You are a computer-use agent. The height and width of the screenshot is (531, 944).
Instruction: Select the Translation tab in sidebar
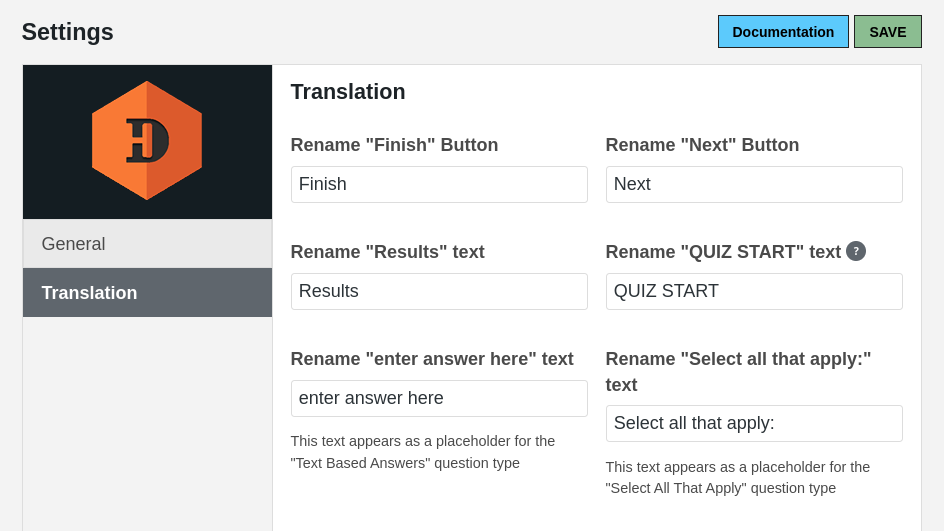pos(147,293)
